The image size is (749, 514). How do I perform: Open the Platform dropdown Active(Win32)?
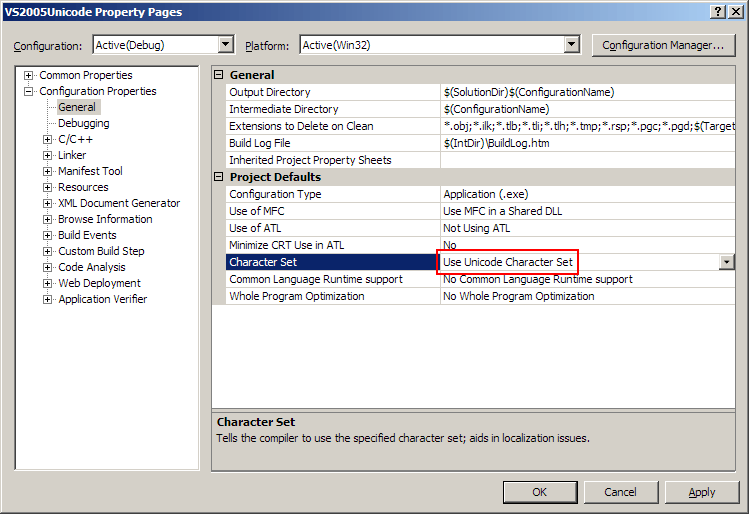point(571,45)
